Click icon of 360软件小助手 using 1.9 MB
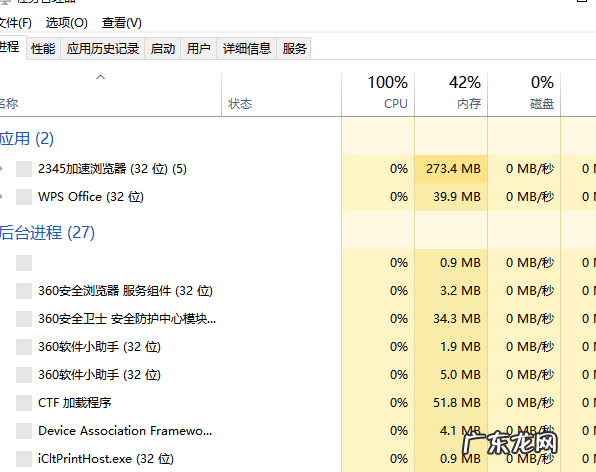 coord(24,347)
